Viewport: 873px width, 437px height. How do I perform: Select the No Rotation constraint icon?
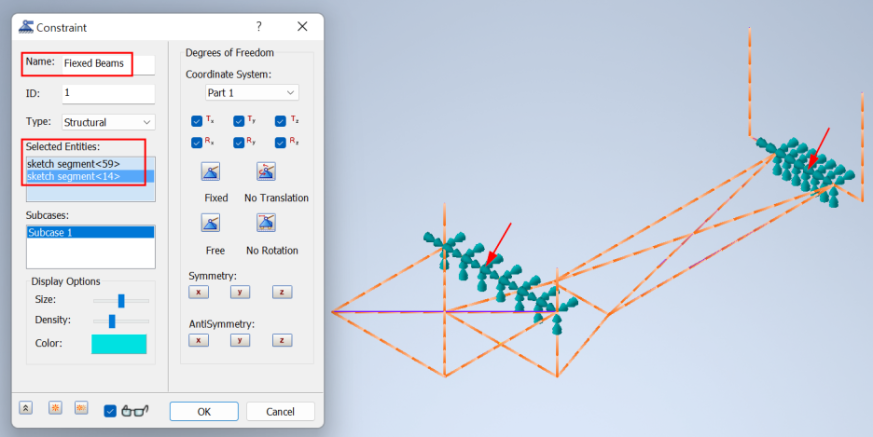(266, 223)
